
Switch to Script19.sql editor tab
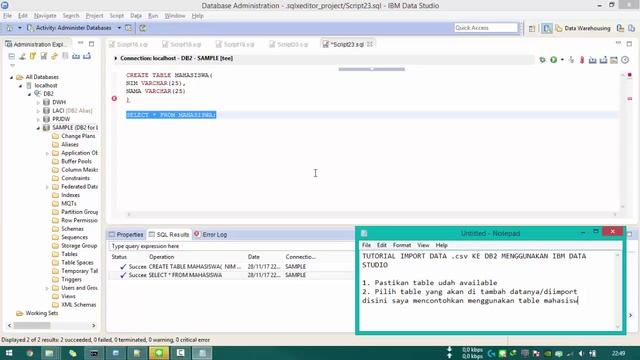[235, 44]
